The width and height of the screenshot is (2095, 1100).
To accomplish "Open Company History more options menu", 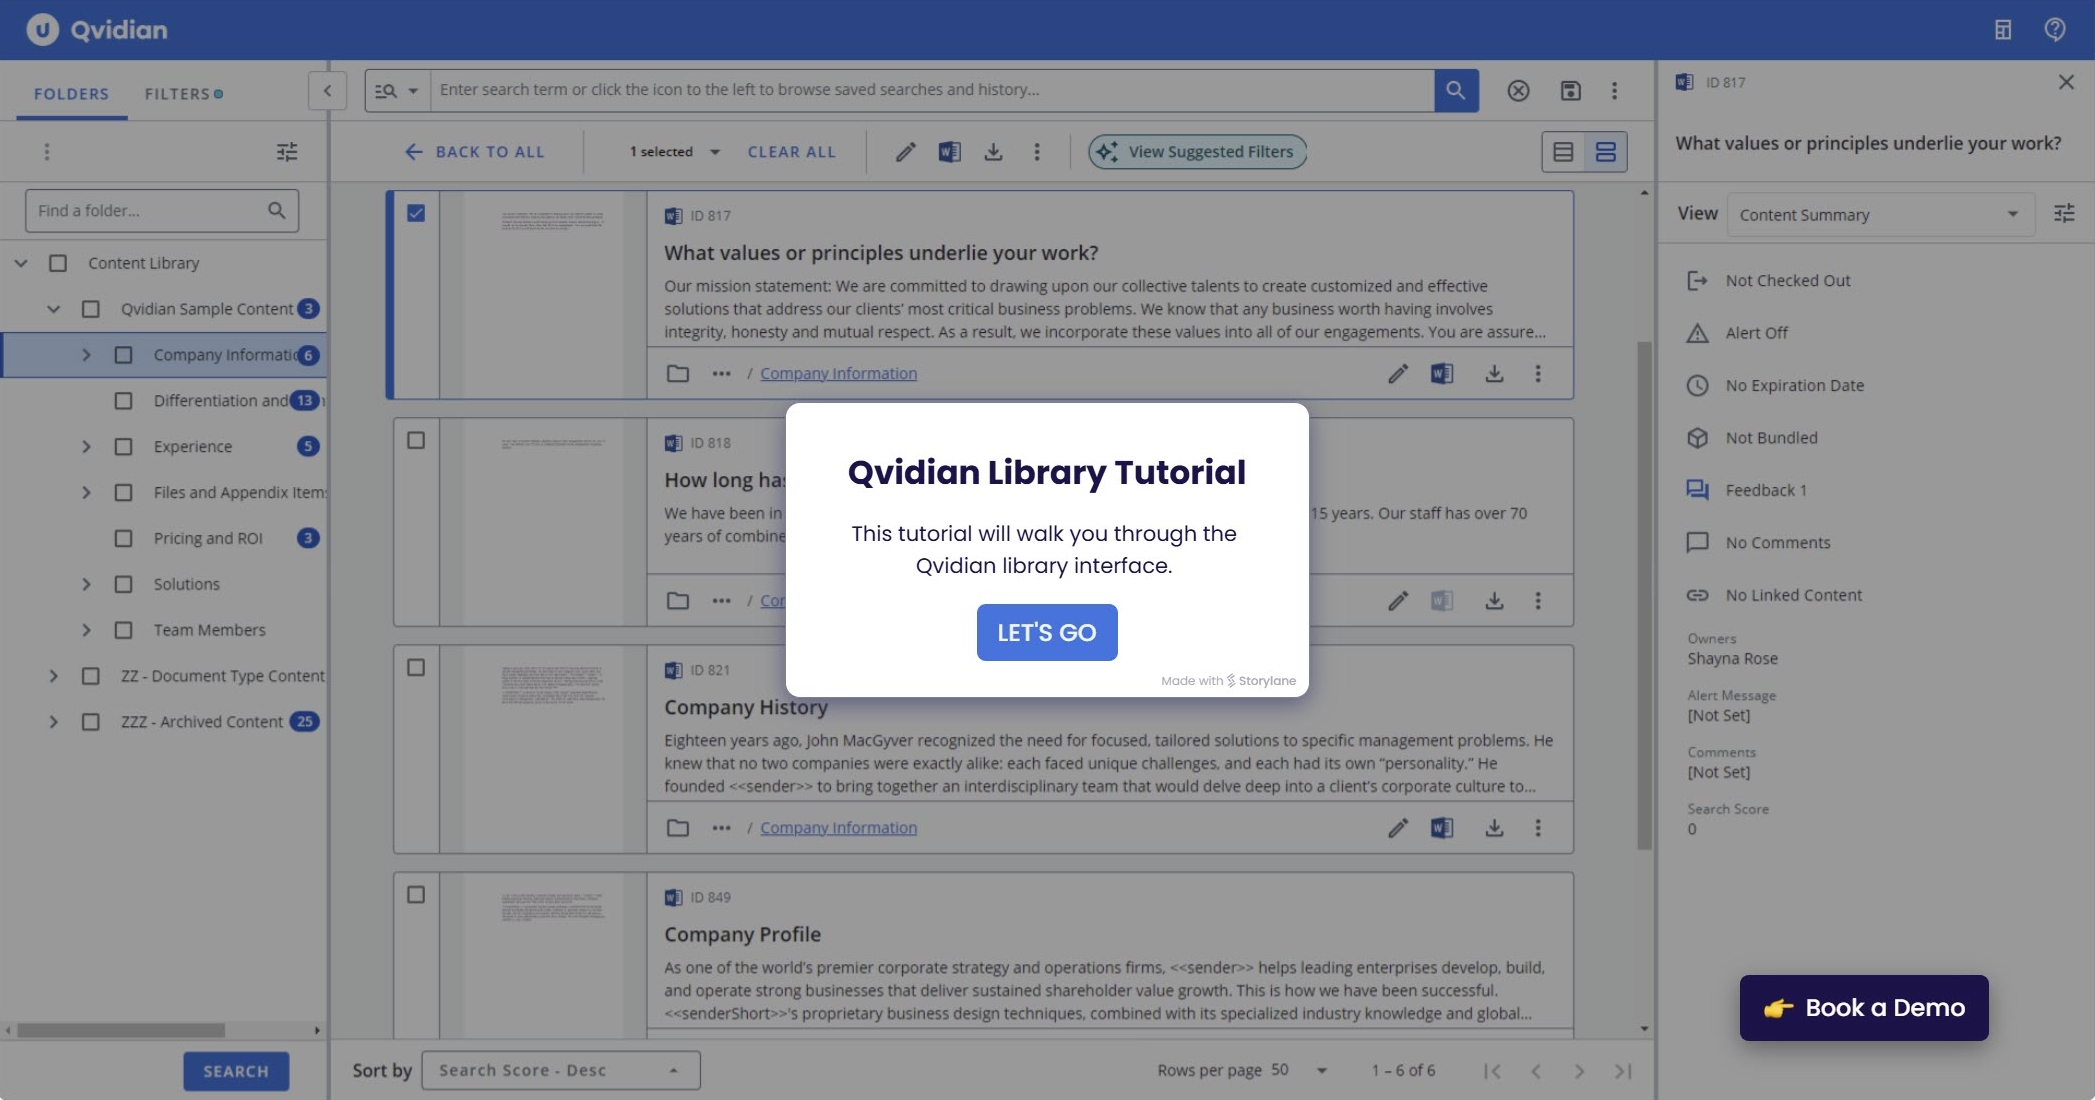I will click(1538, 828).
